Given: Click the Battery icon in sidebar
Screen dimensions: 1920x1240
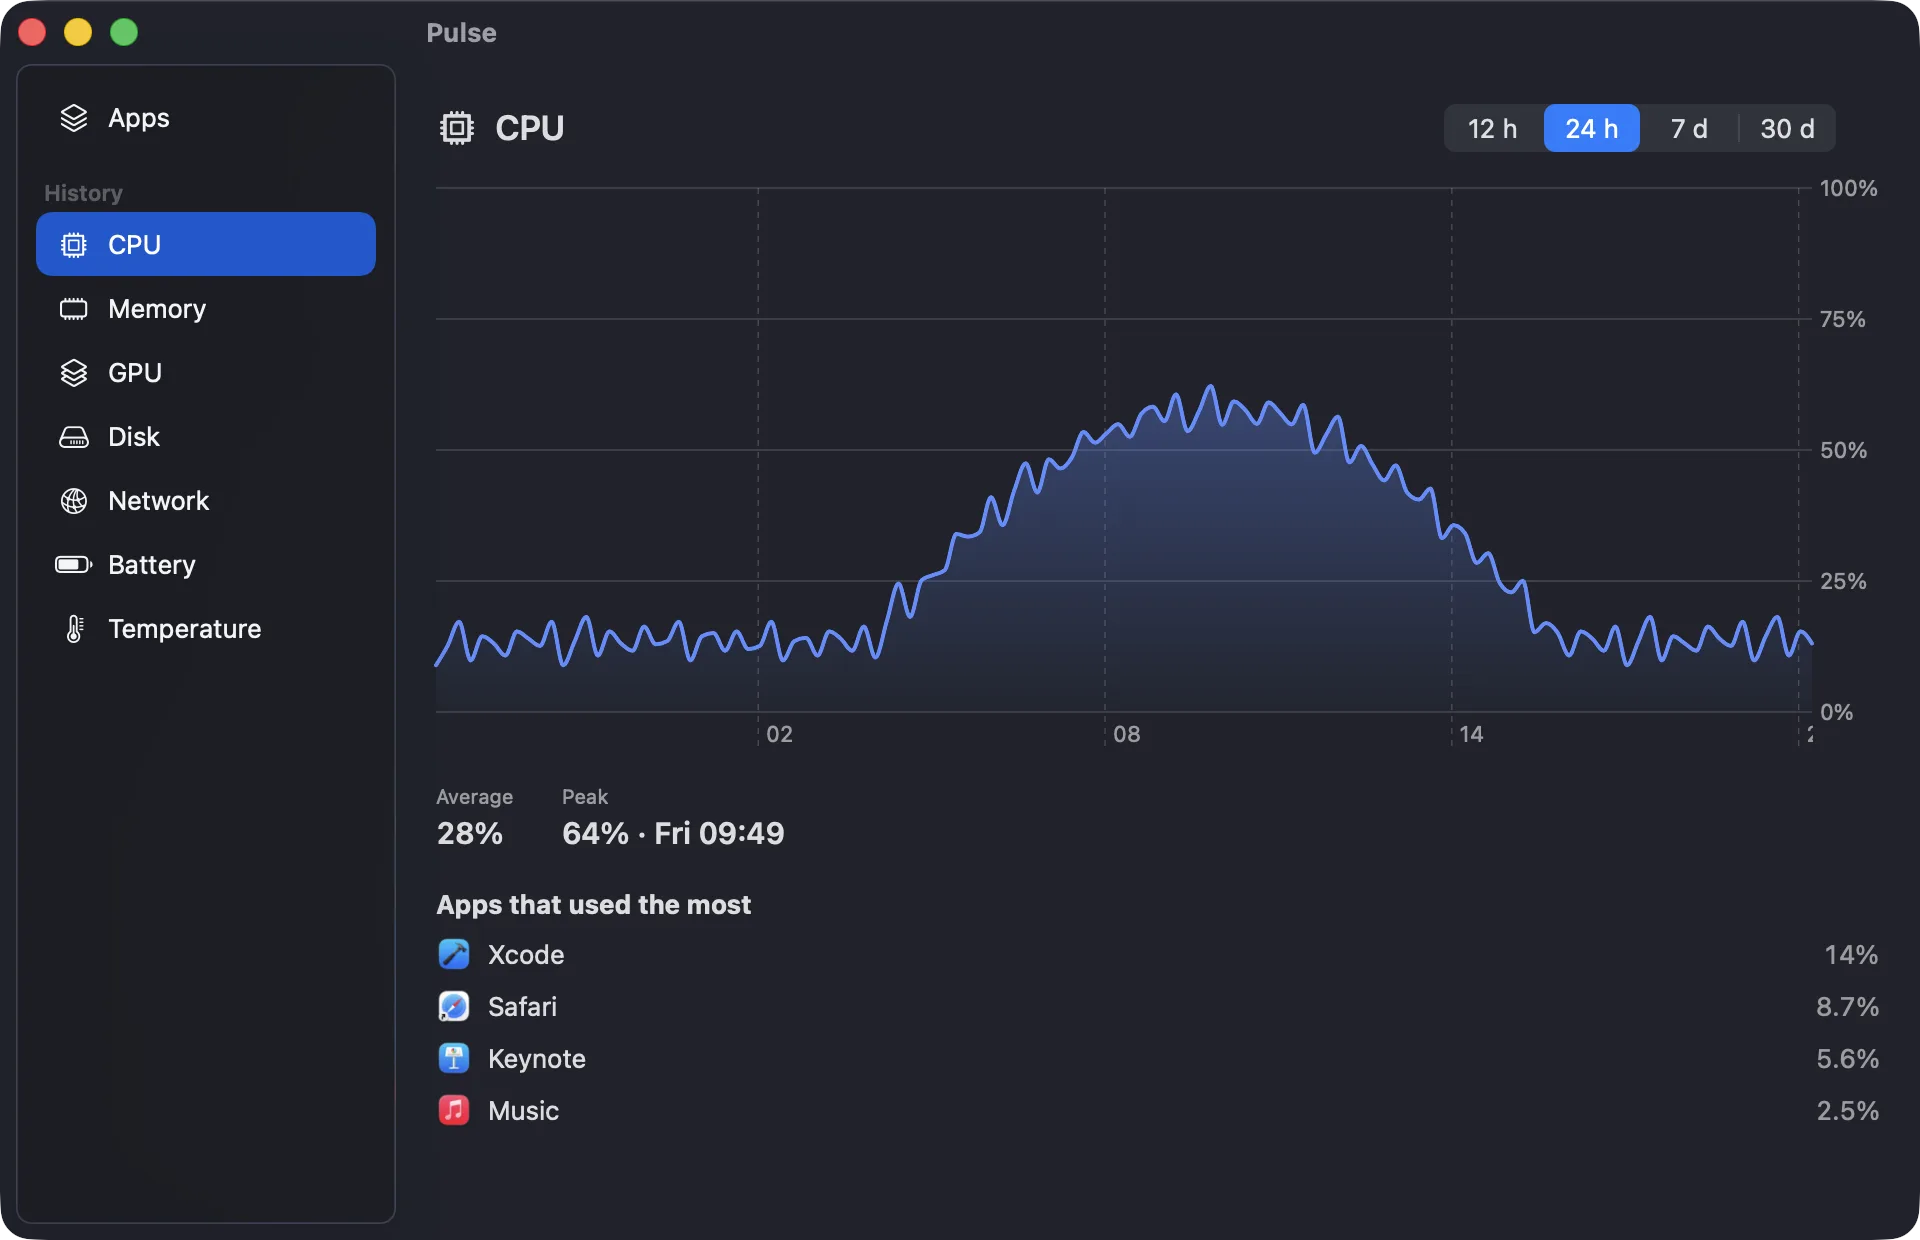Looking at the screenshot, I should [74, 565].
